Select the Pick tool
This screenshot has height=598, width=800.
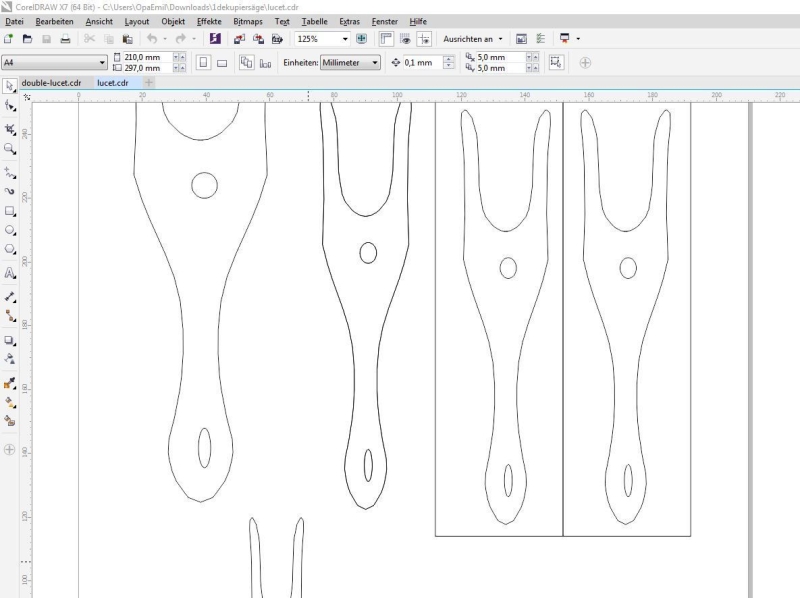coord(10,86)
